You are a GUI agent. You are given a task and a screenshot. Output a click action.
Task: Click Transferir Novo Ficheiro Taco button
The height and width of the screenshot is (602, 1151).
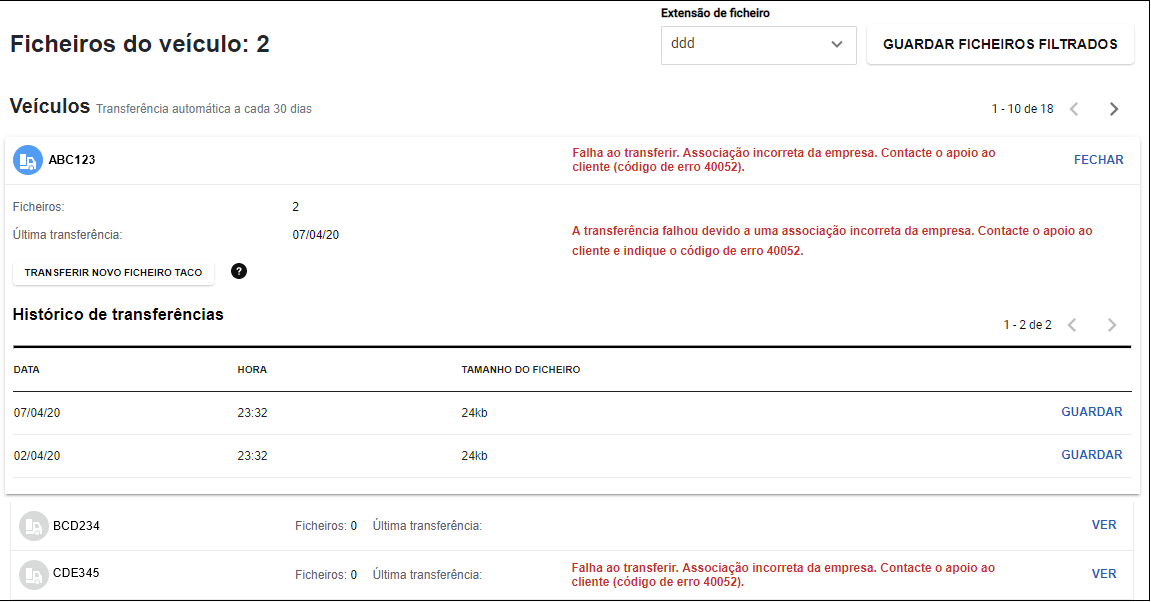[x=113, y=272]
